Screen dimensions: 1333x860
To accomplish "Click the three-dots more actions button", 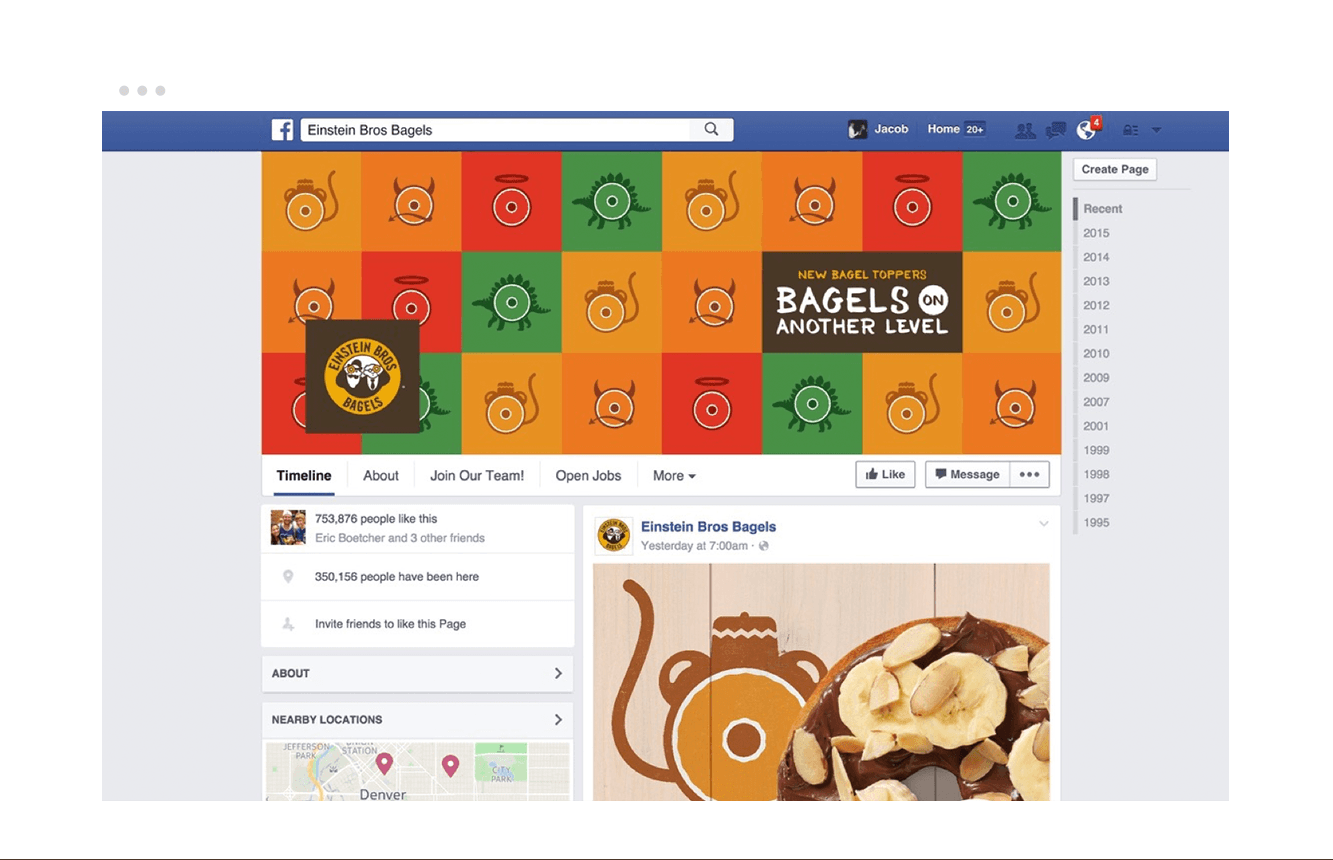I will point(1029,475).
